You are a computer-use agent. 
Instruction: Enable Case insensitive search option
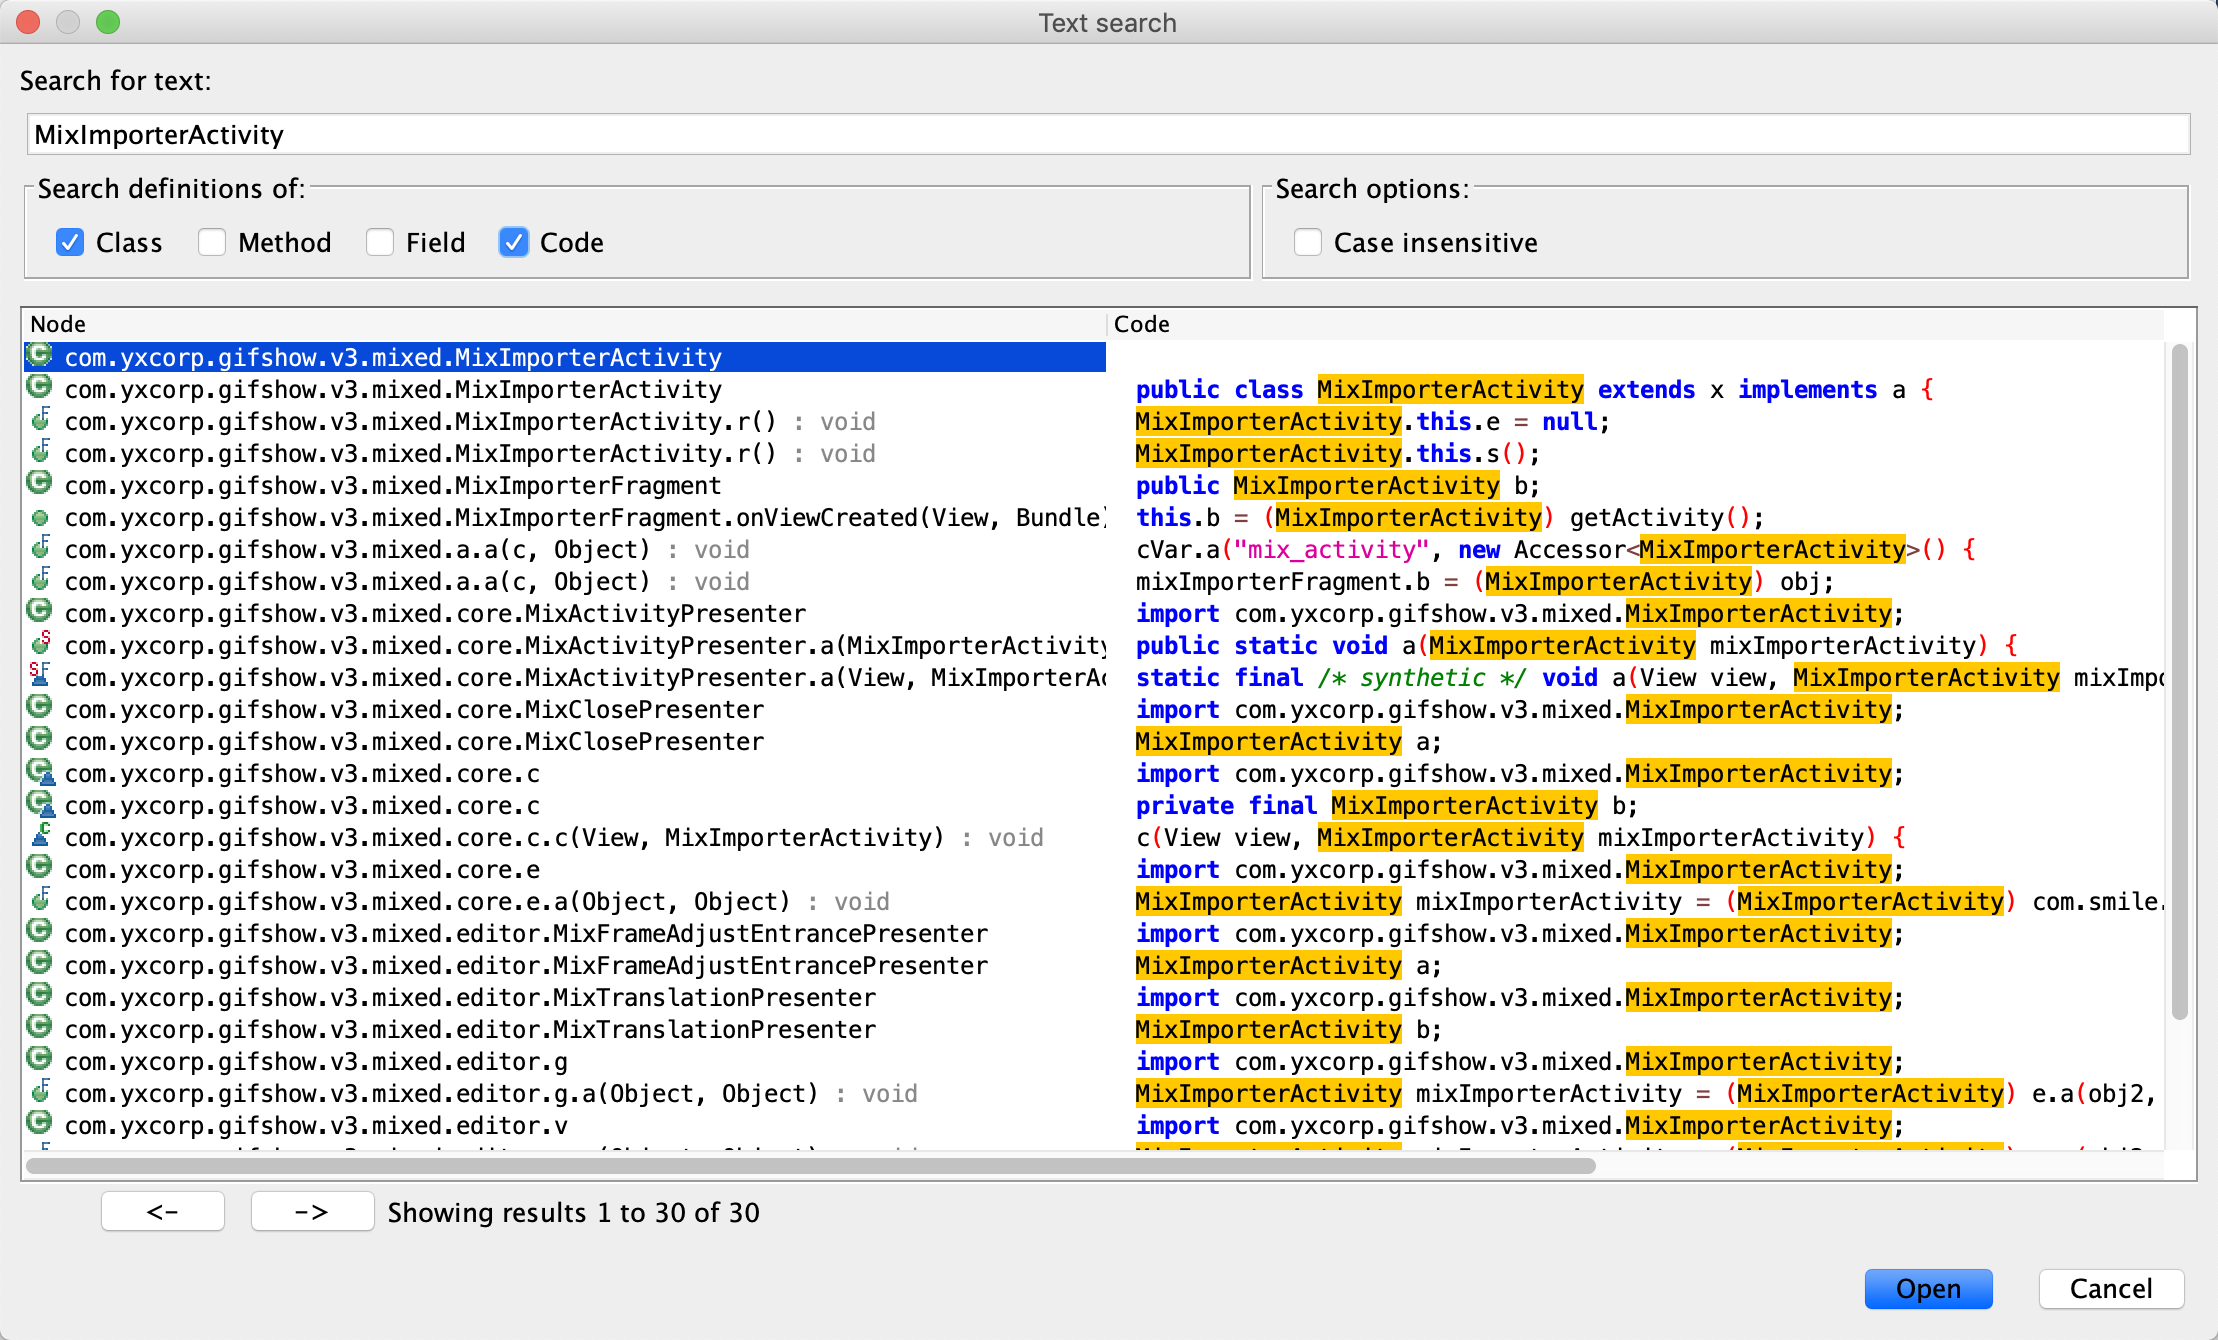click(x=1307, y=242)
